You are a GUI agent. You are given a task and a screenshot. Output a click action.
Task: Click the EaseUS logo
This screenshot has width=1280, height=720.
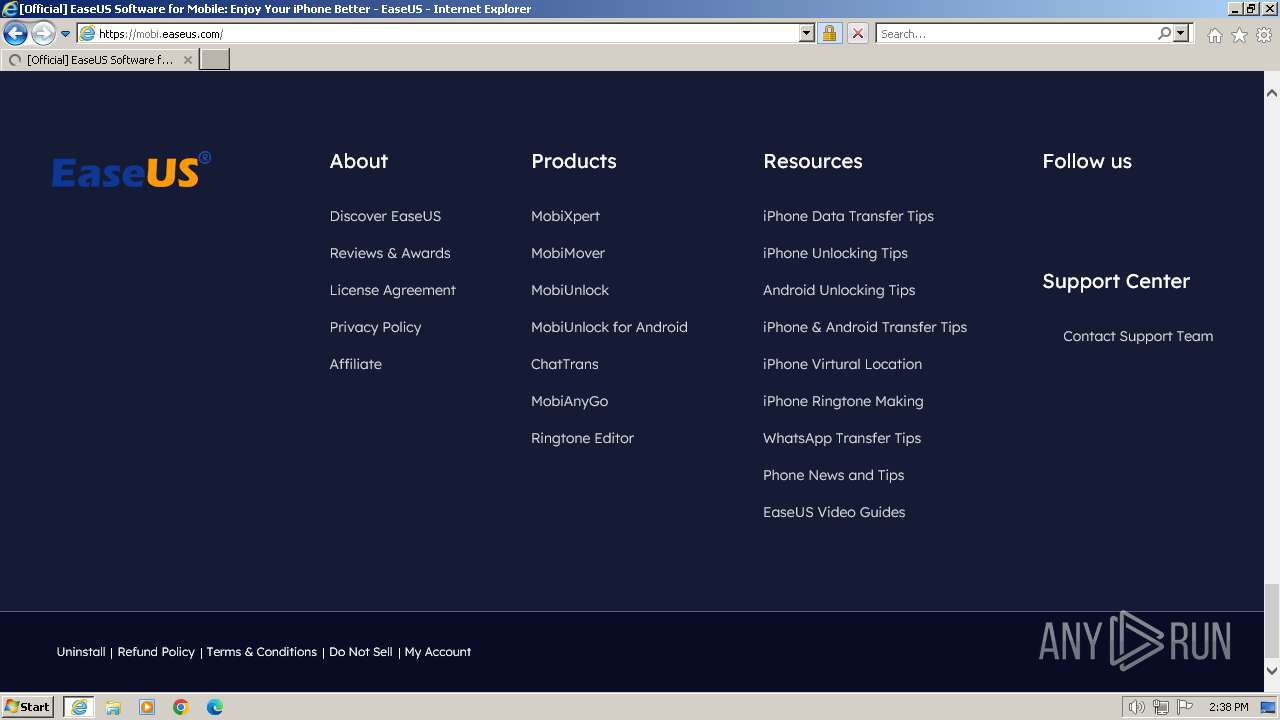(x=131, y=170)
